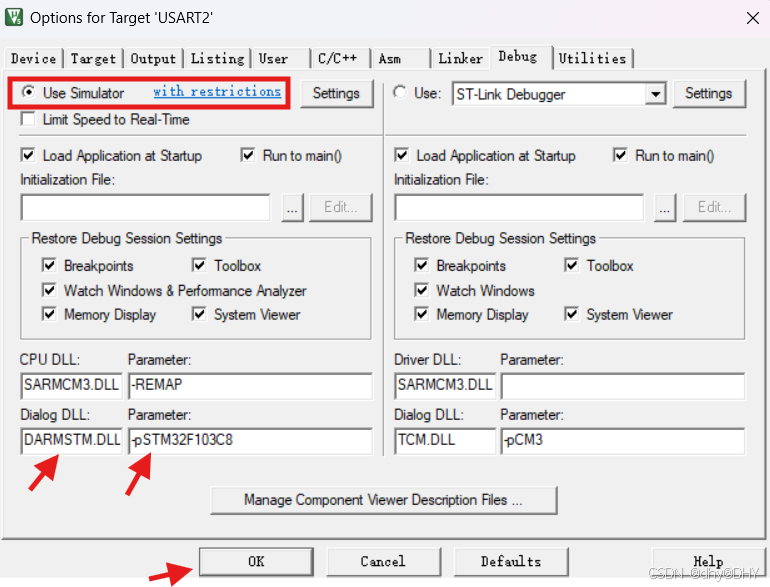
Task: Click Manage Component Viewer Description Files button
Action: point(384,500)
